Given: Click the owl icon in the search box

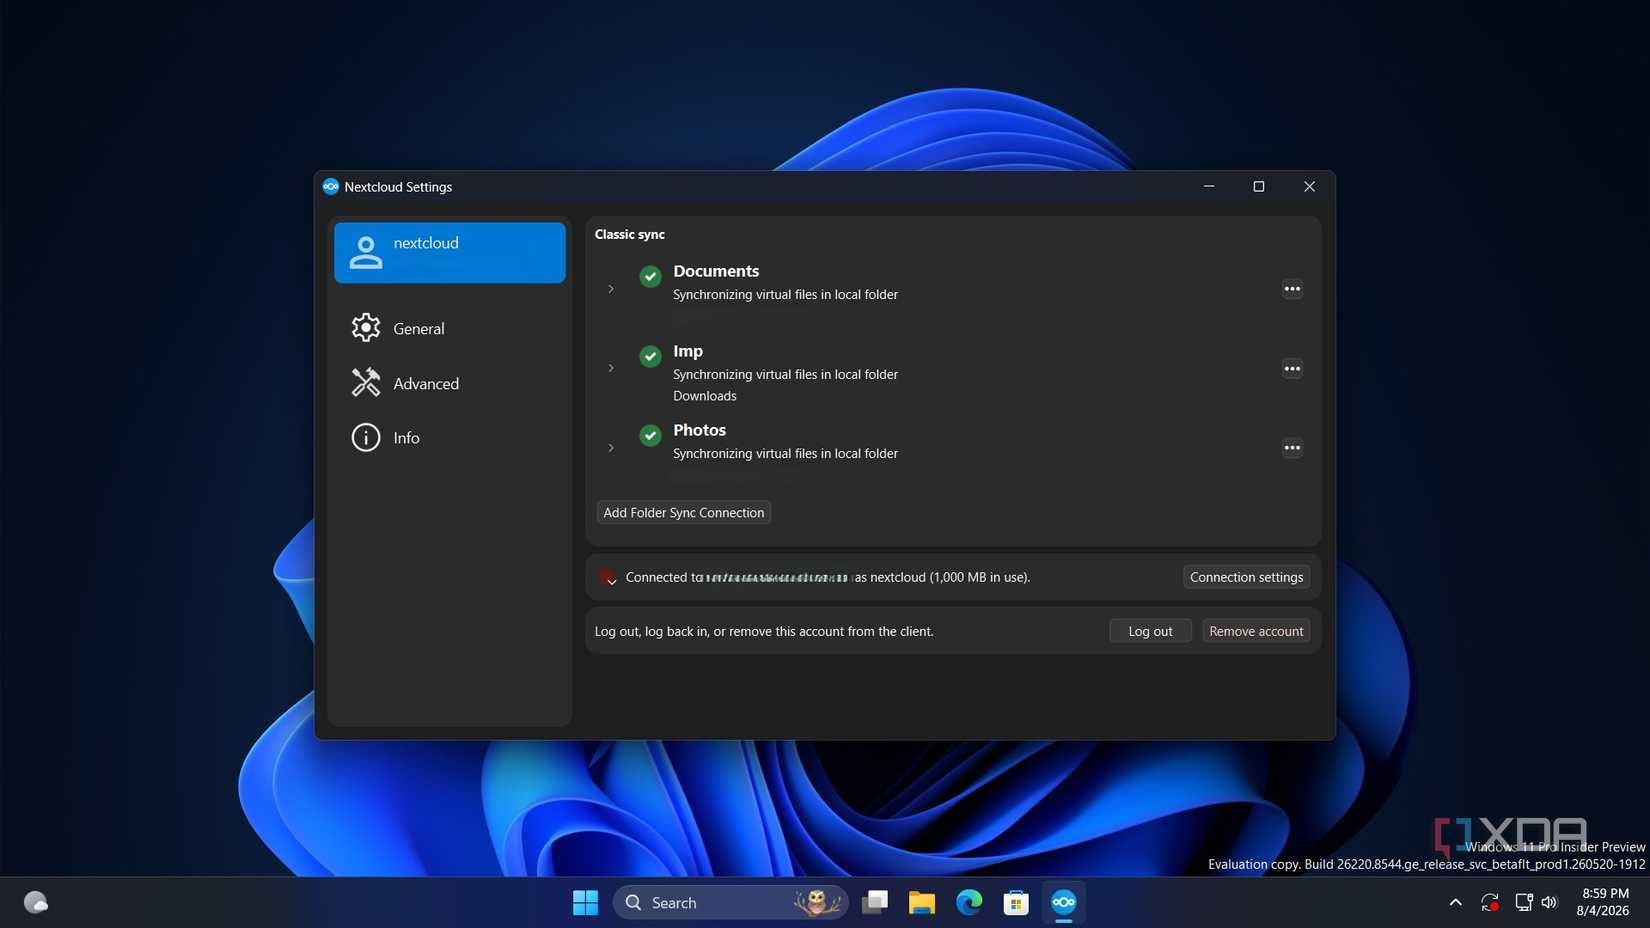Looking at the screenshot, I should tap(817, 902).
